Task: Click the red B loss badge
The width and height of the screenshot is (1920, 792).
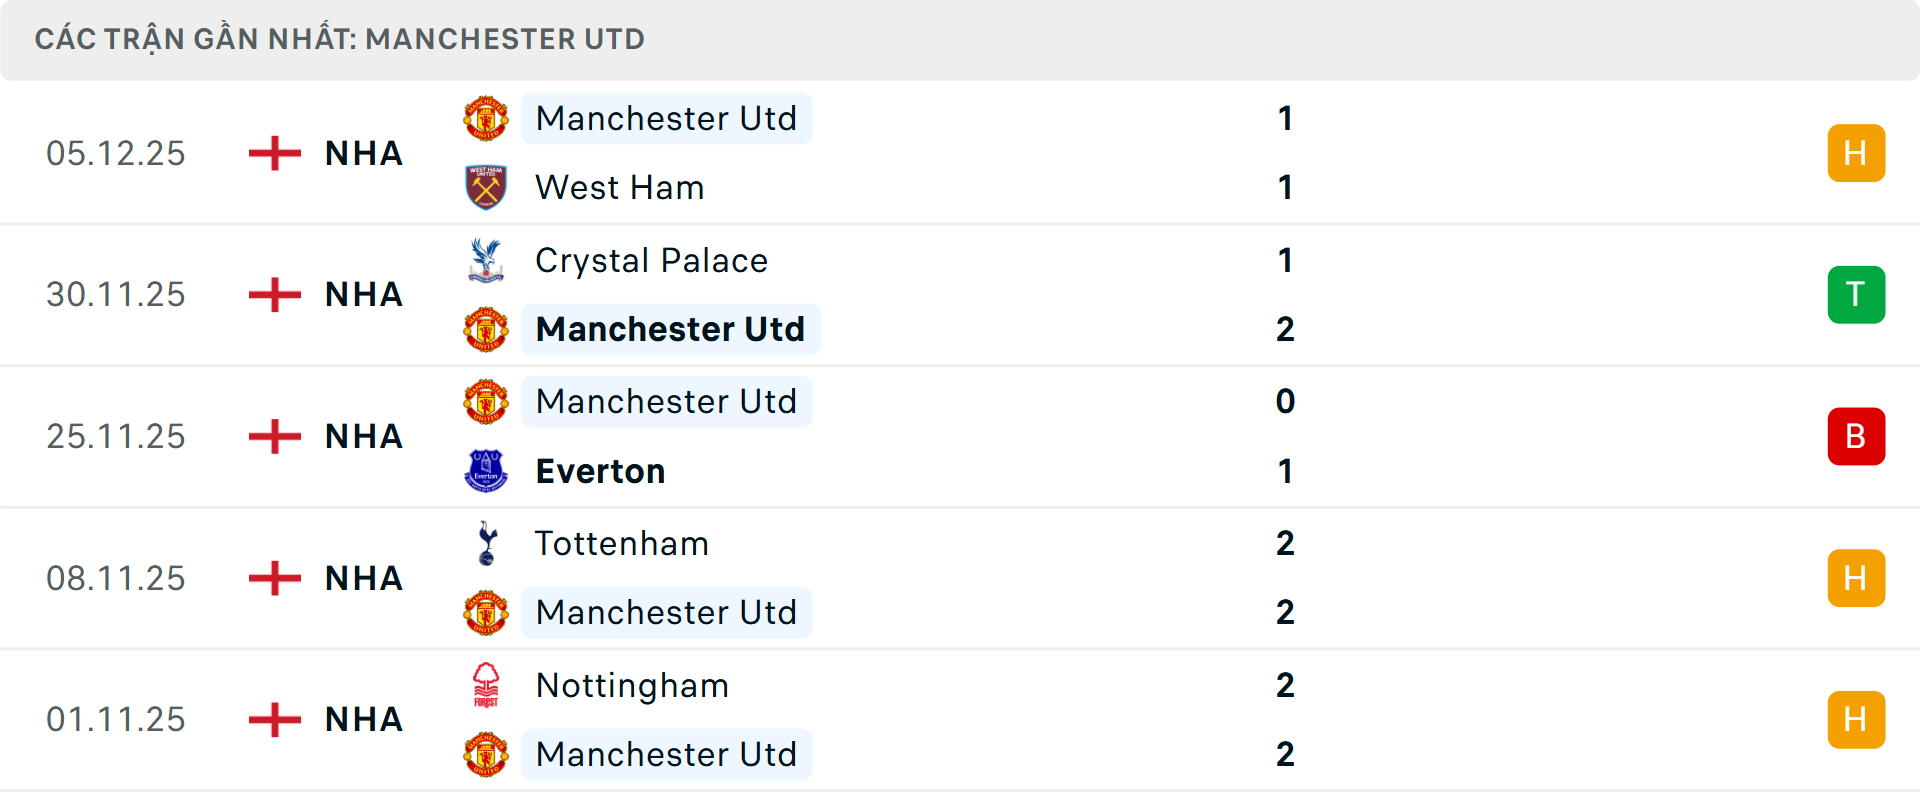Action: click(1856, 437)
